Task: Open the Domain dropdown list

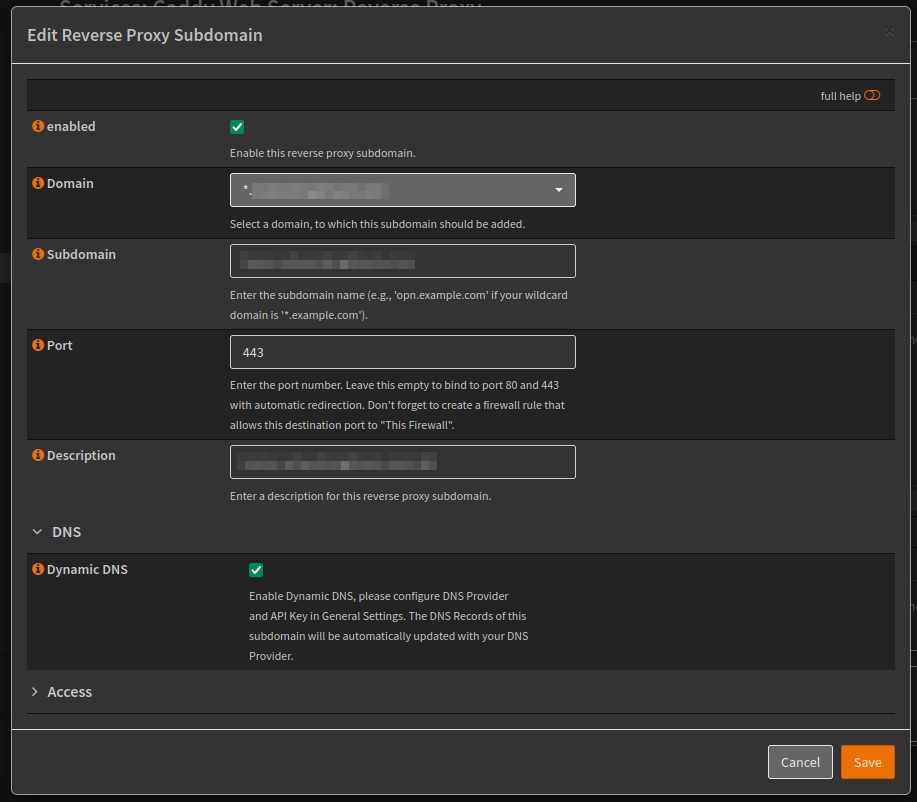Action: [x=402, y=190]
